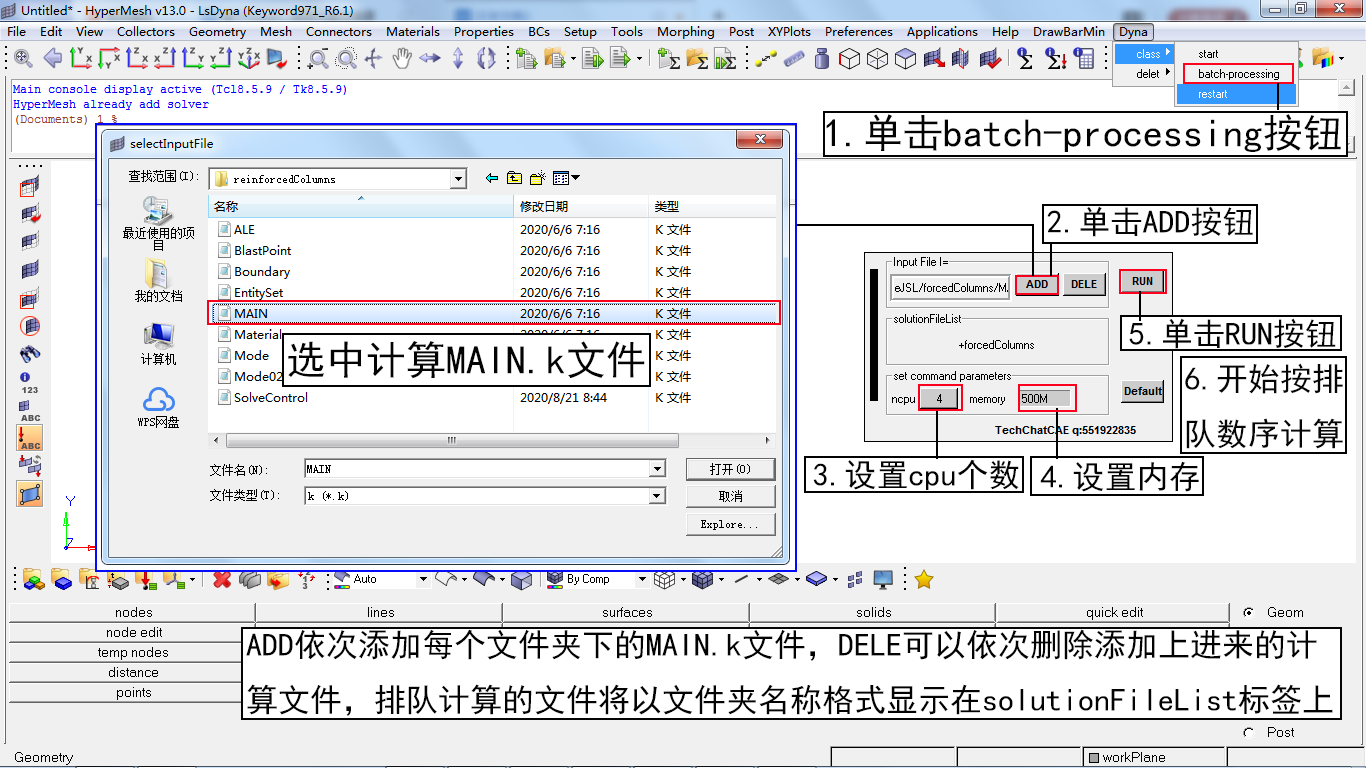
Task: Open the 查找范围 reinforcedColumns dropdown
Action: click(x=458, y=177)
